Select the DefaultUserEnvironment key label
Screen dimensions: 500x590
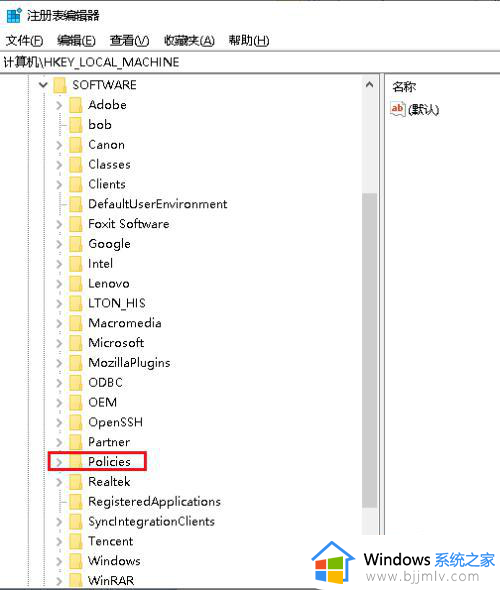[158, 204]
